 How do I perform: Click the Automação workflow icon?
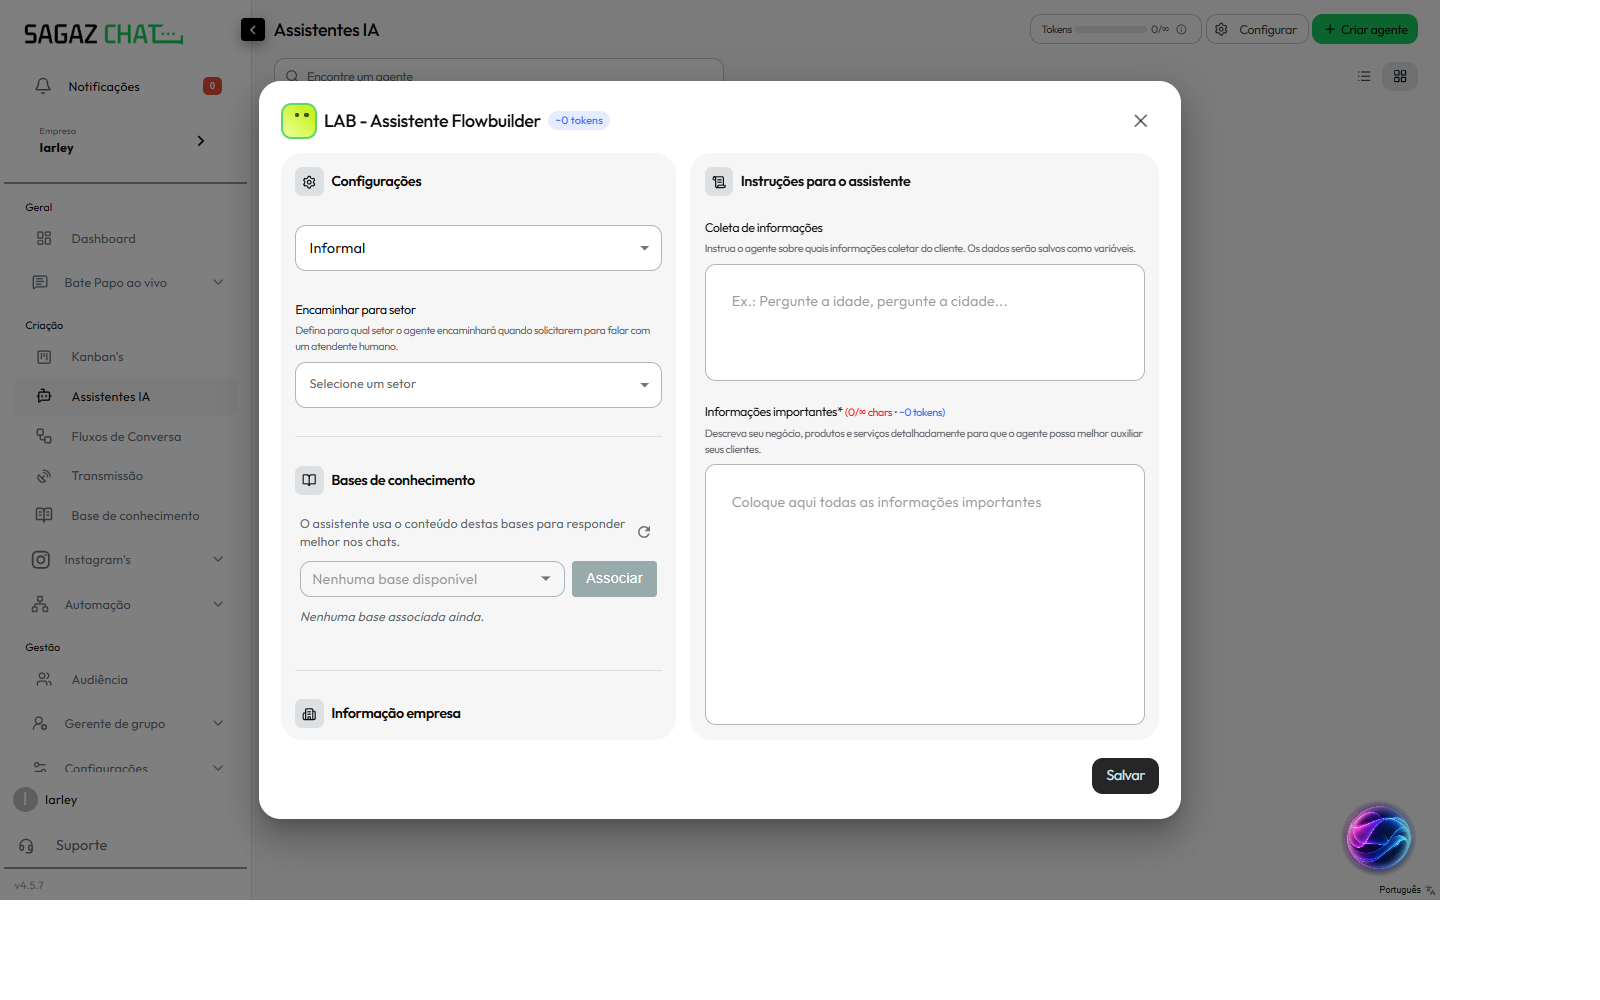click(x=40, y=604)
